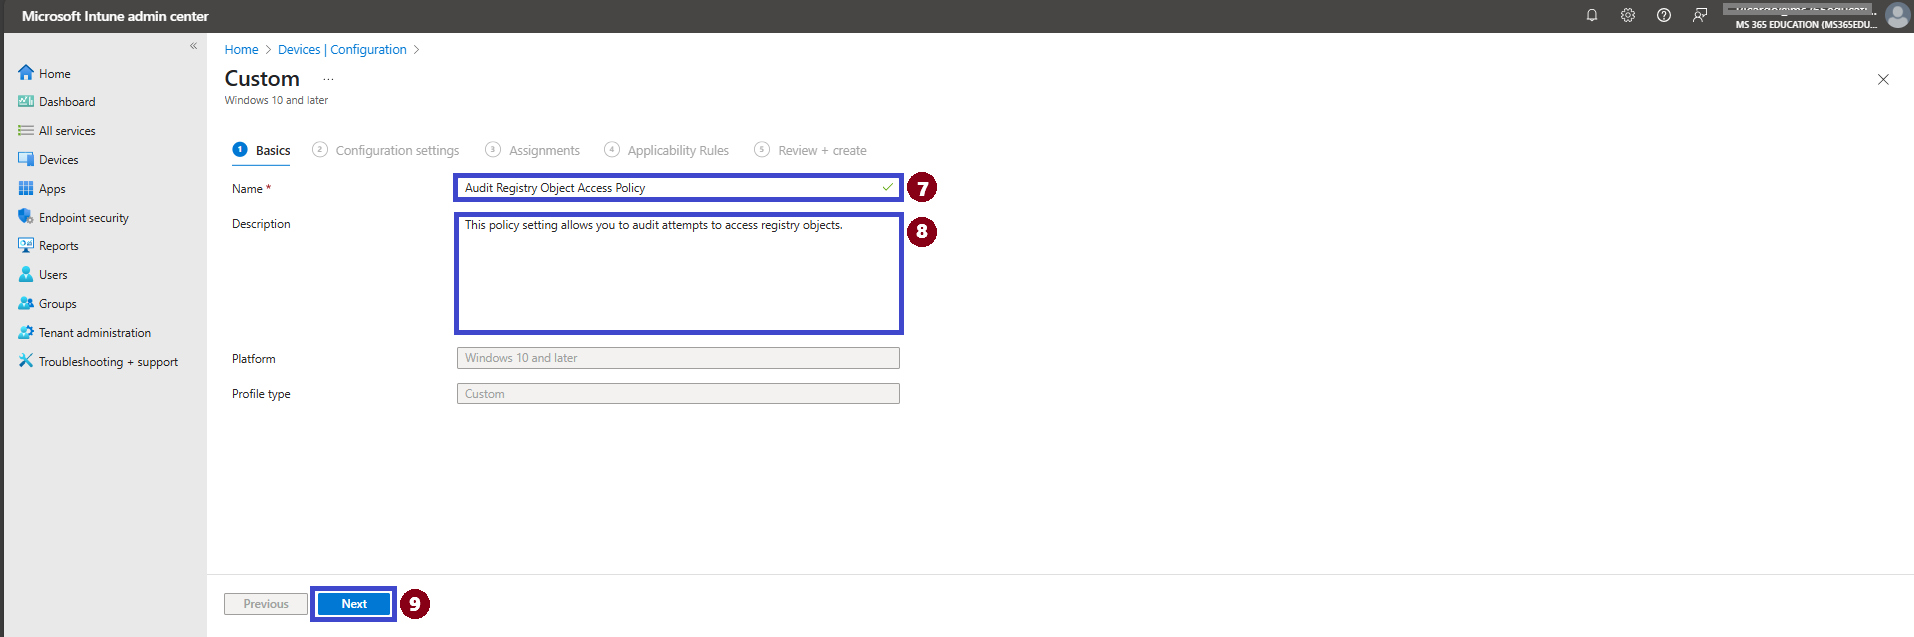Open the feedback icon in header
Viewport: 1914px width, 637px height.
click(1700, 15)
